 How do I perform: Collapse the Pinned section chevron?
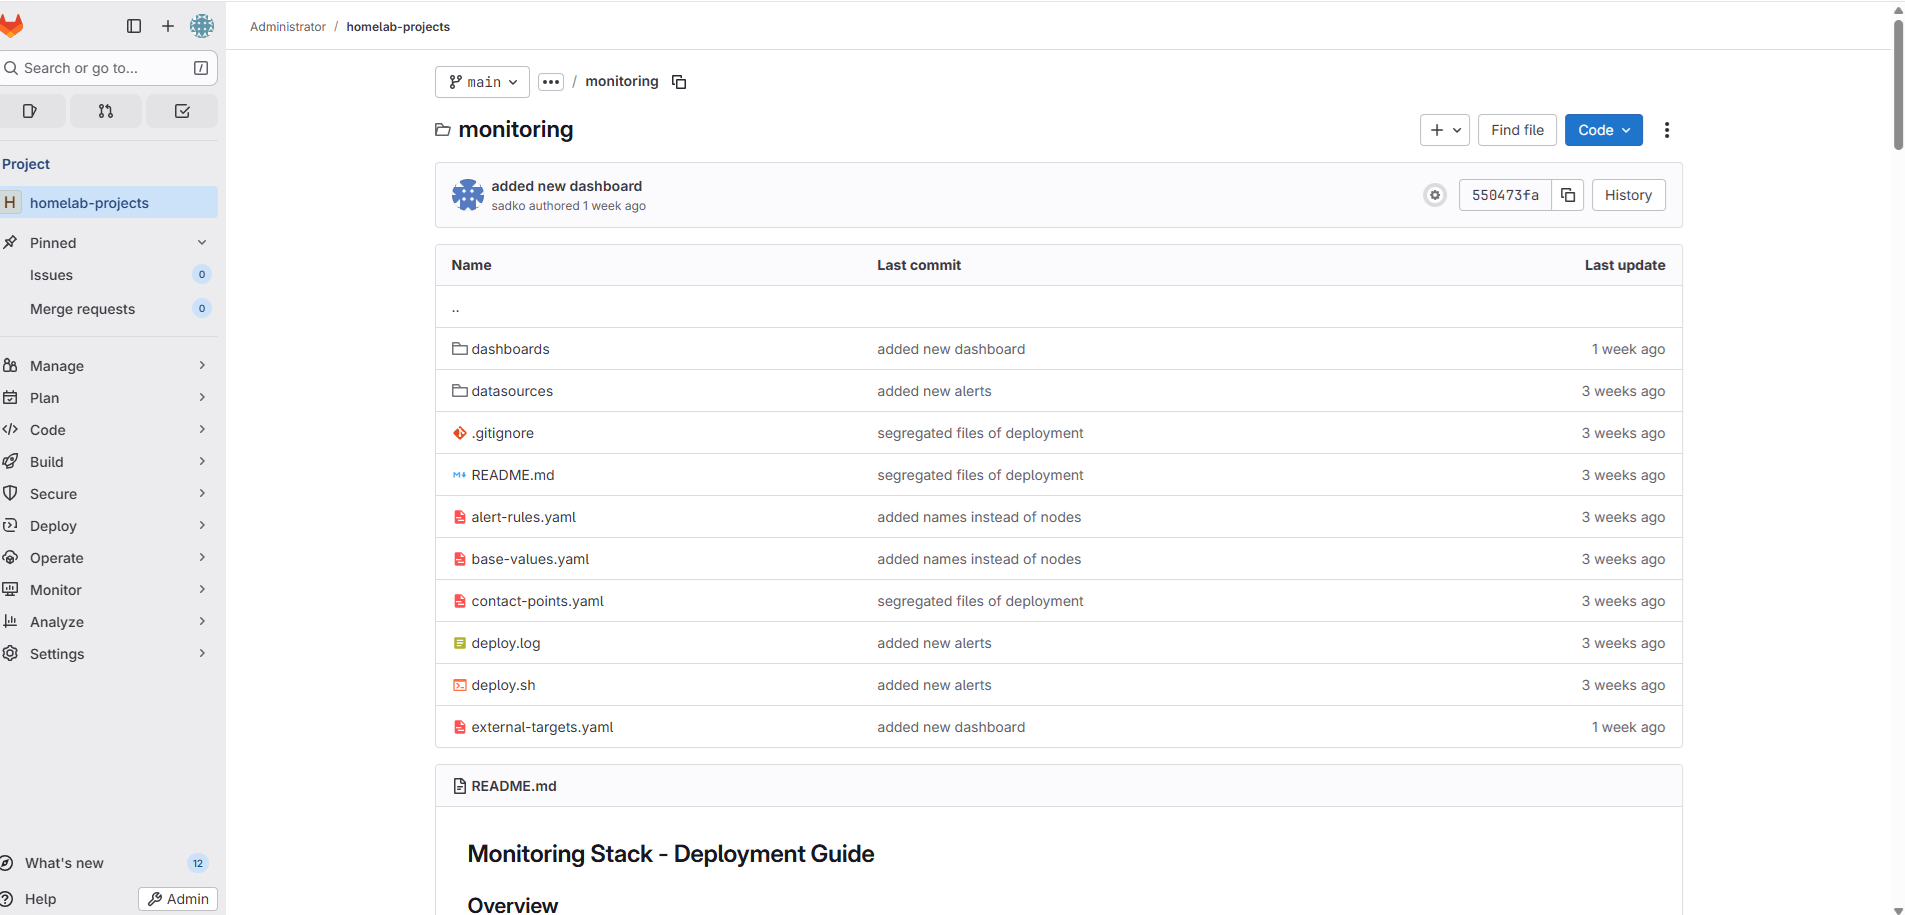tap(201, 242)
